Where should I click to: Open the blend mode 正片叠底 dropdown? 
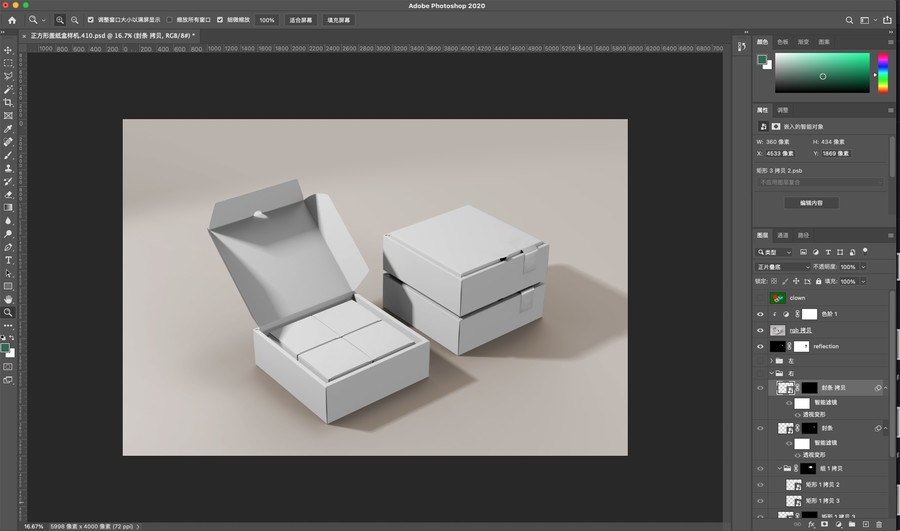(x=782, y=267)
